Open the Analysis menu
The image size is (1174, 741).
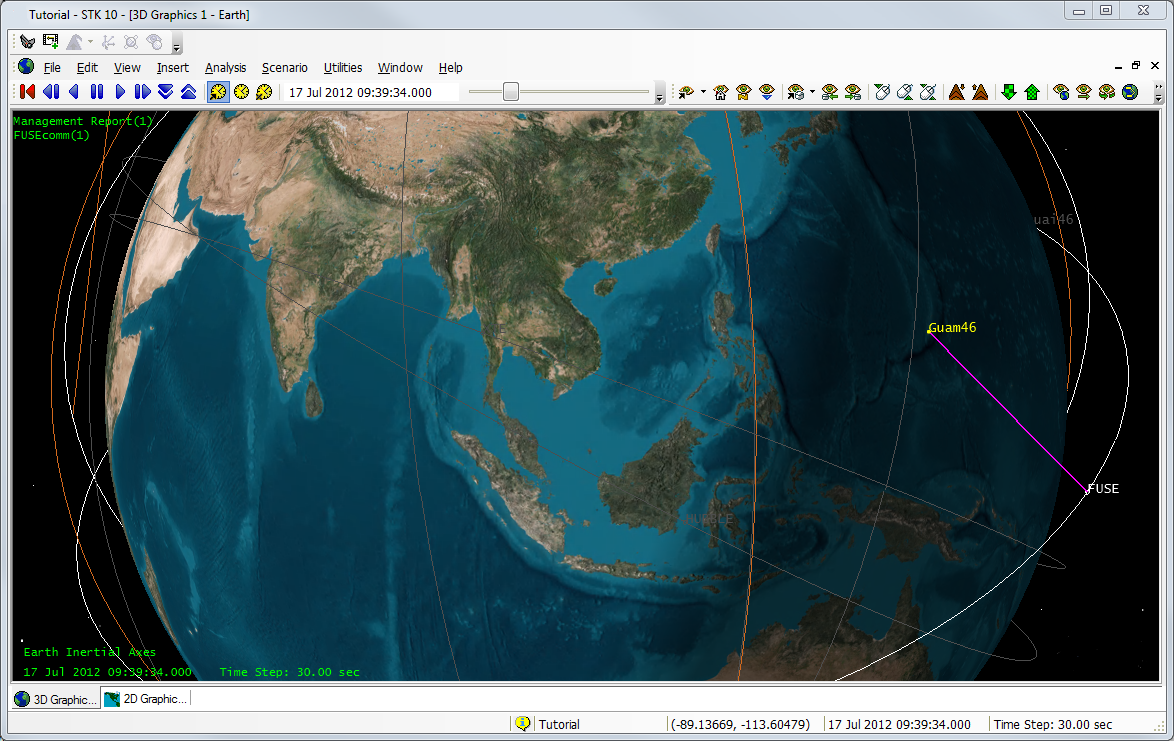(x=225, y=68)
